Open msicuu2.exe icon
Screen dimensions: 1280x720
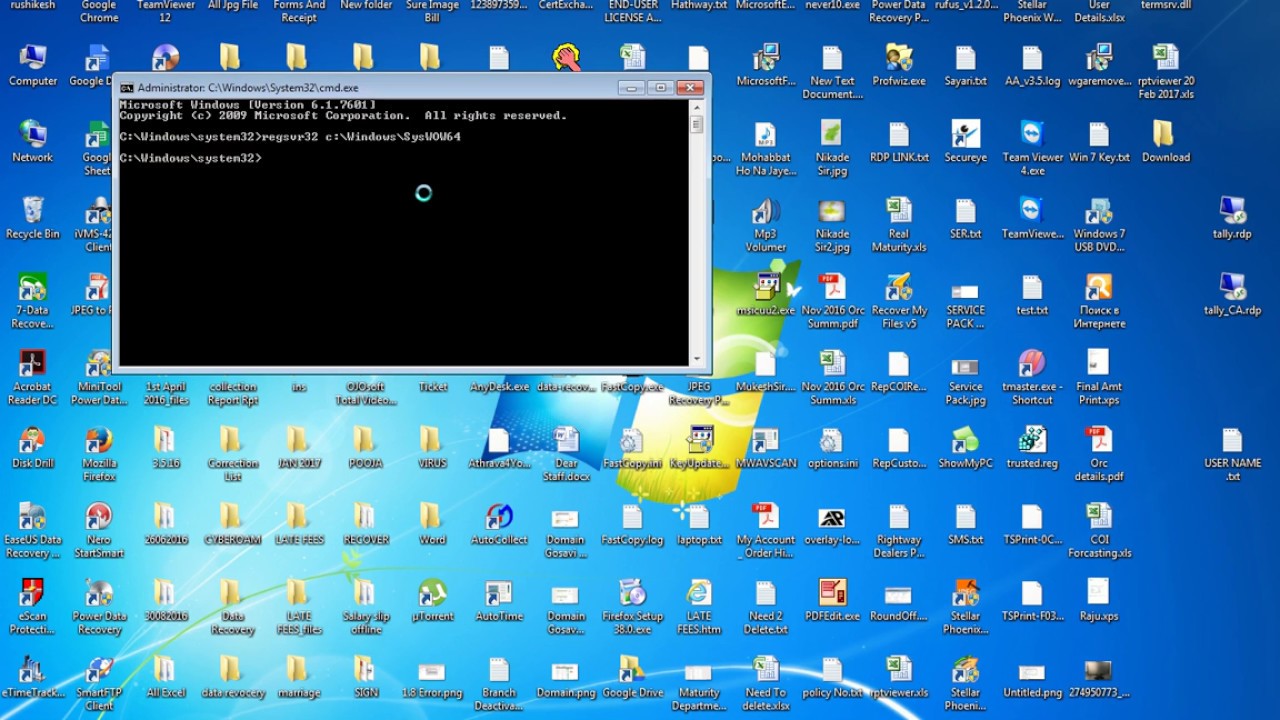765,294
